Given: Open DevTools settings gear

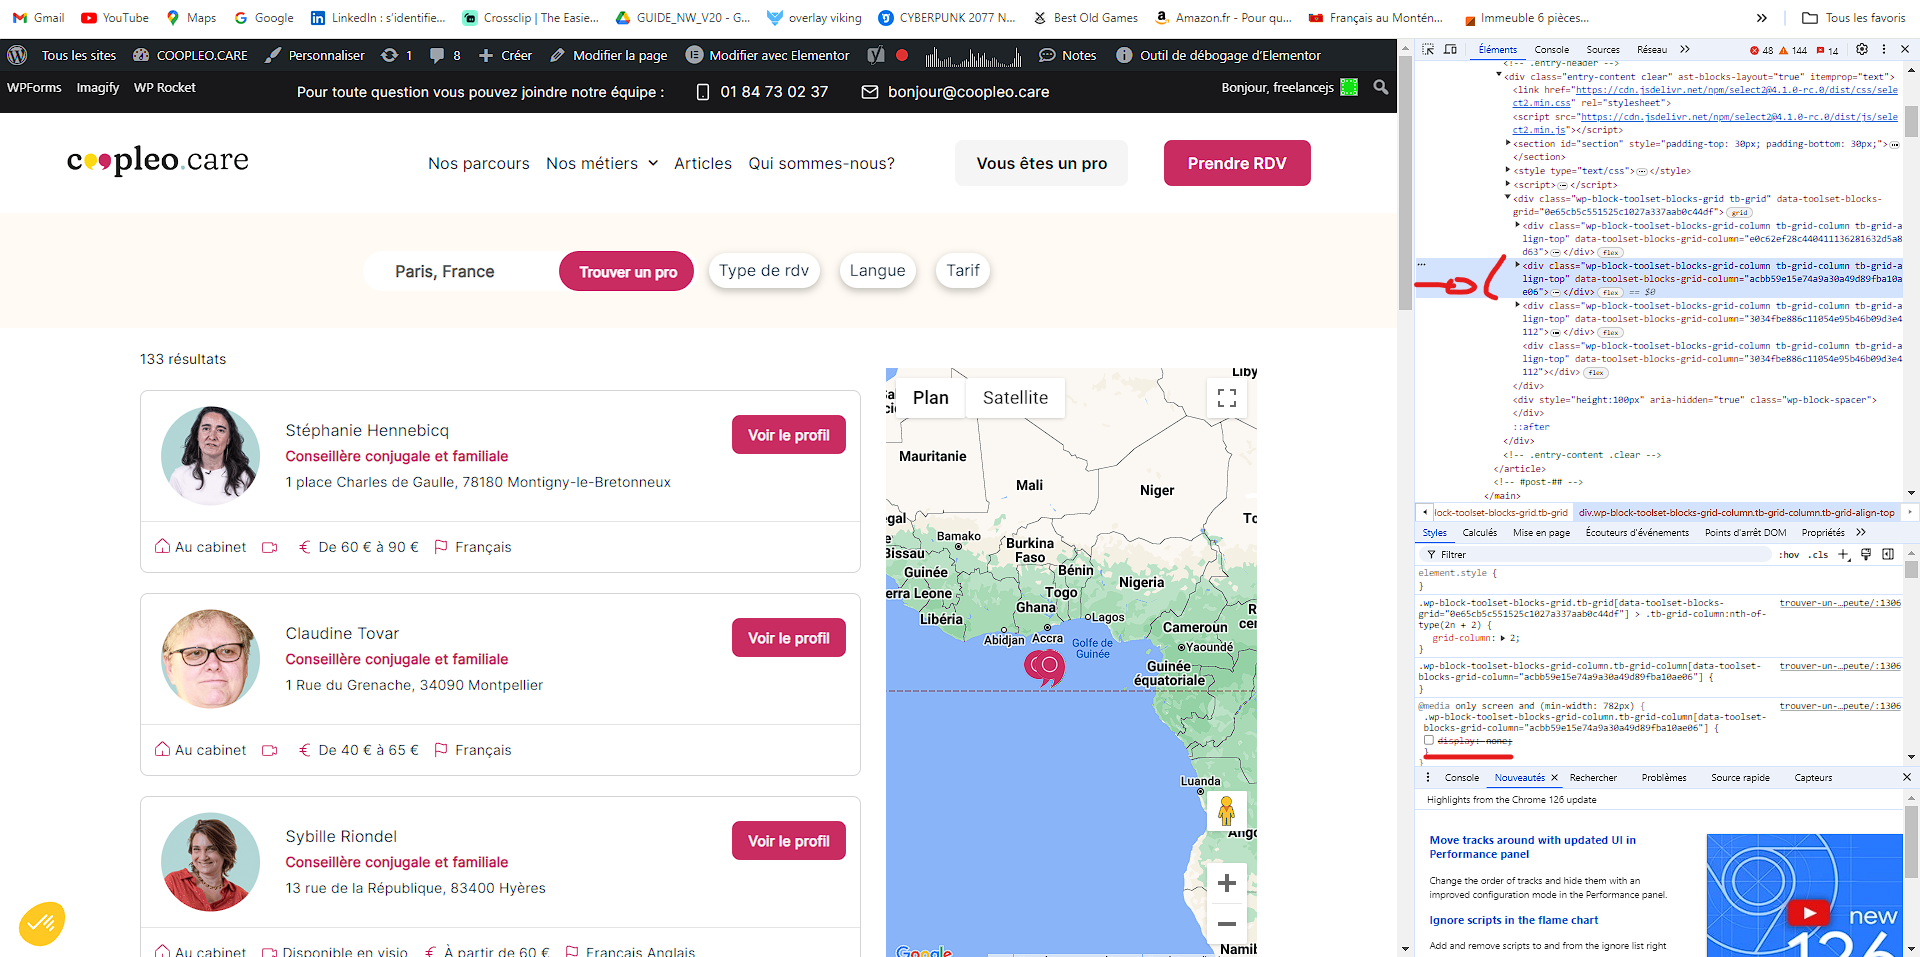Looking at the screenshot, I should click(1861, 49).
